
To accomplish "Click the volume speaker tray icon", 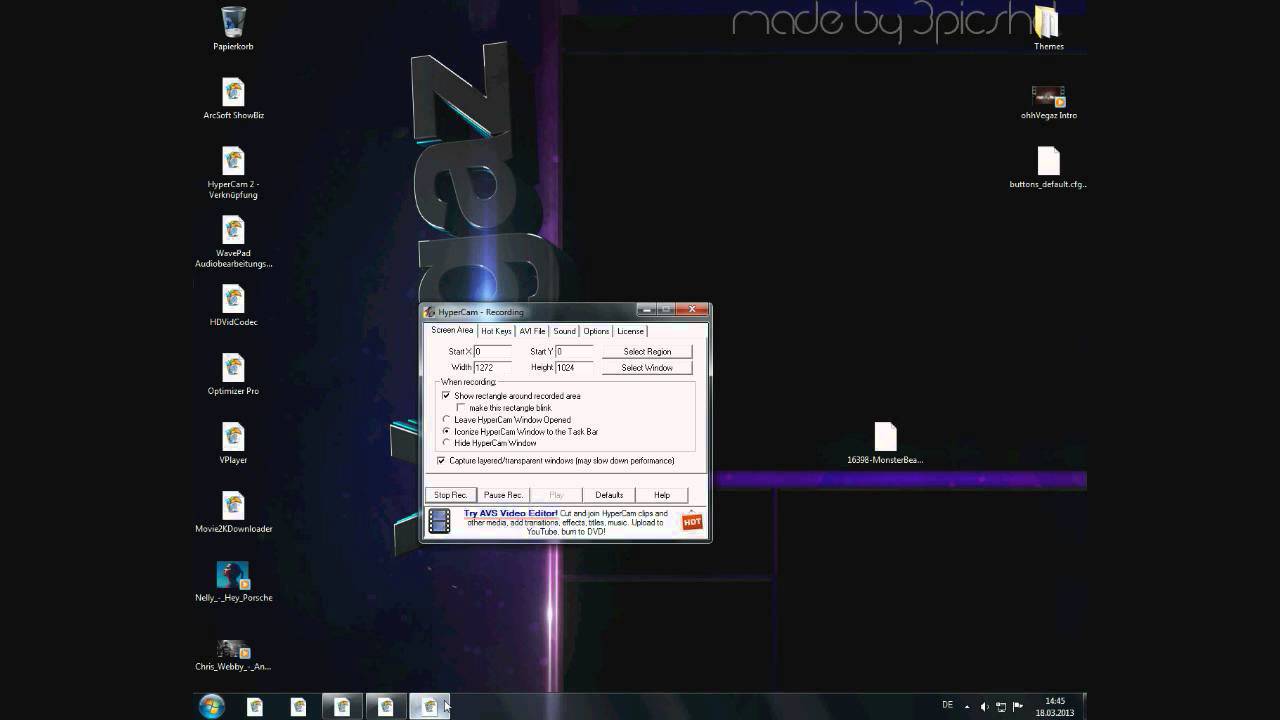I will pos(984,706).
